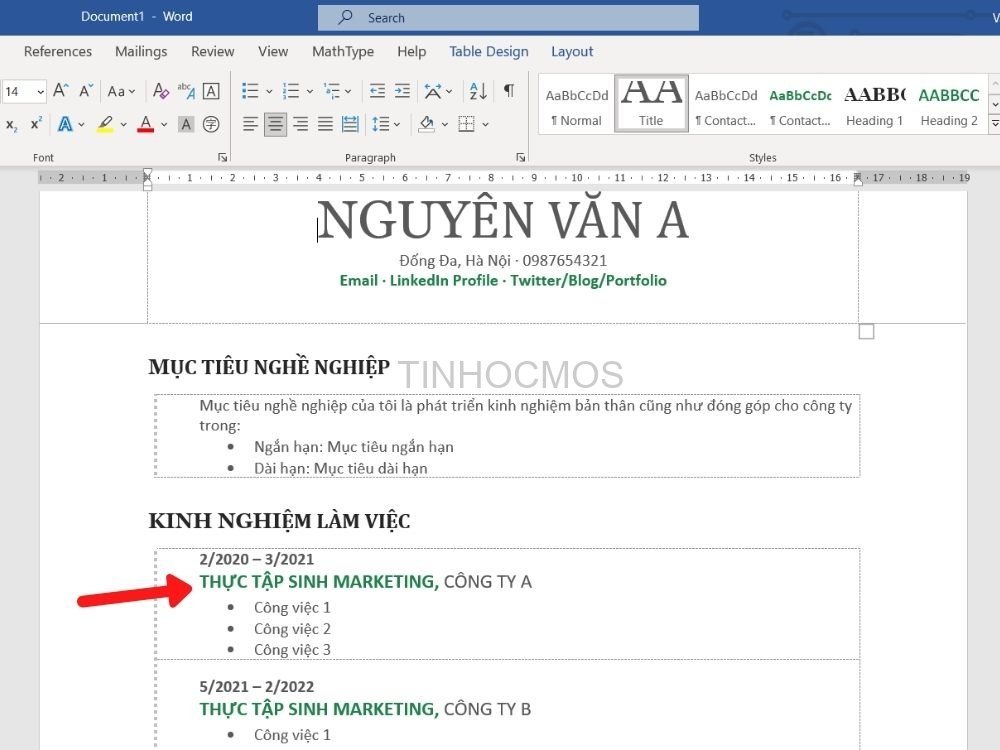The height and width of the screenshot is (750, 1000).
Task: Apply character border icon
Action: (x=211, y=91)
